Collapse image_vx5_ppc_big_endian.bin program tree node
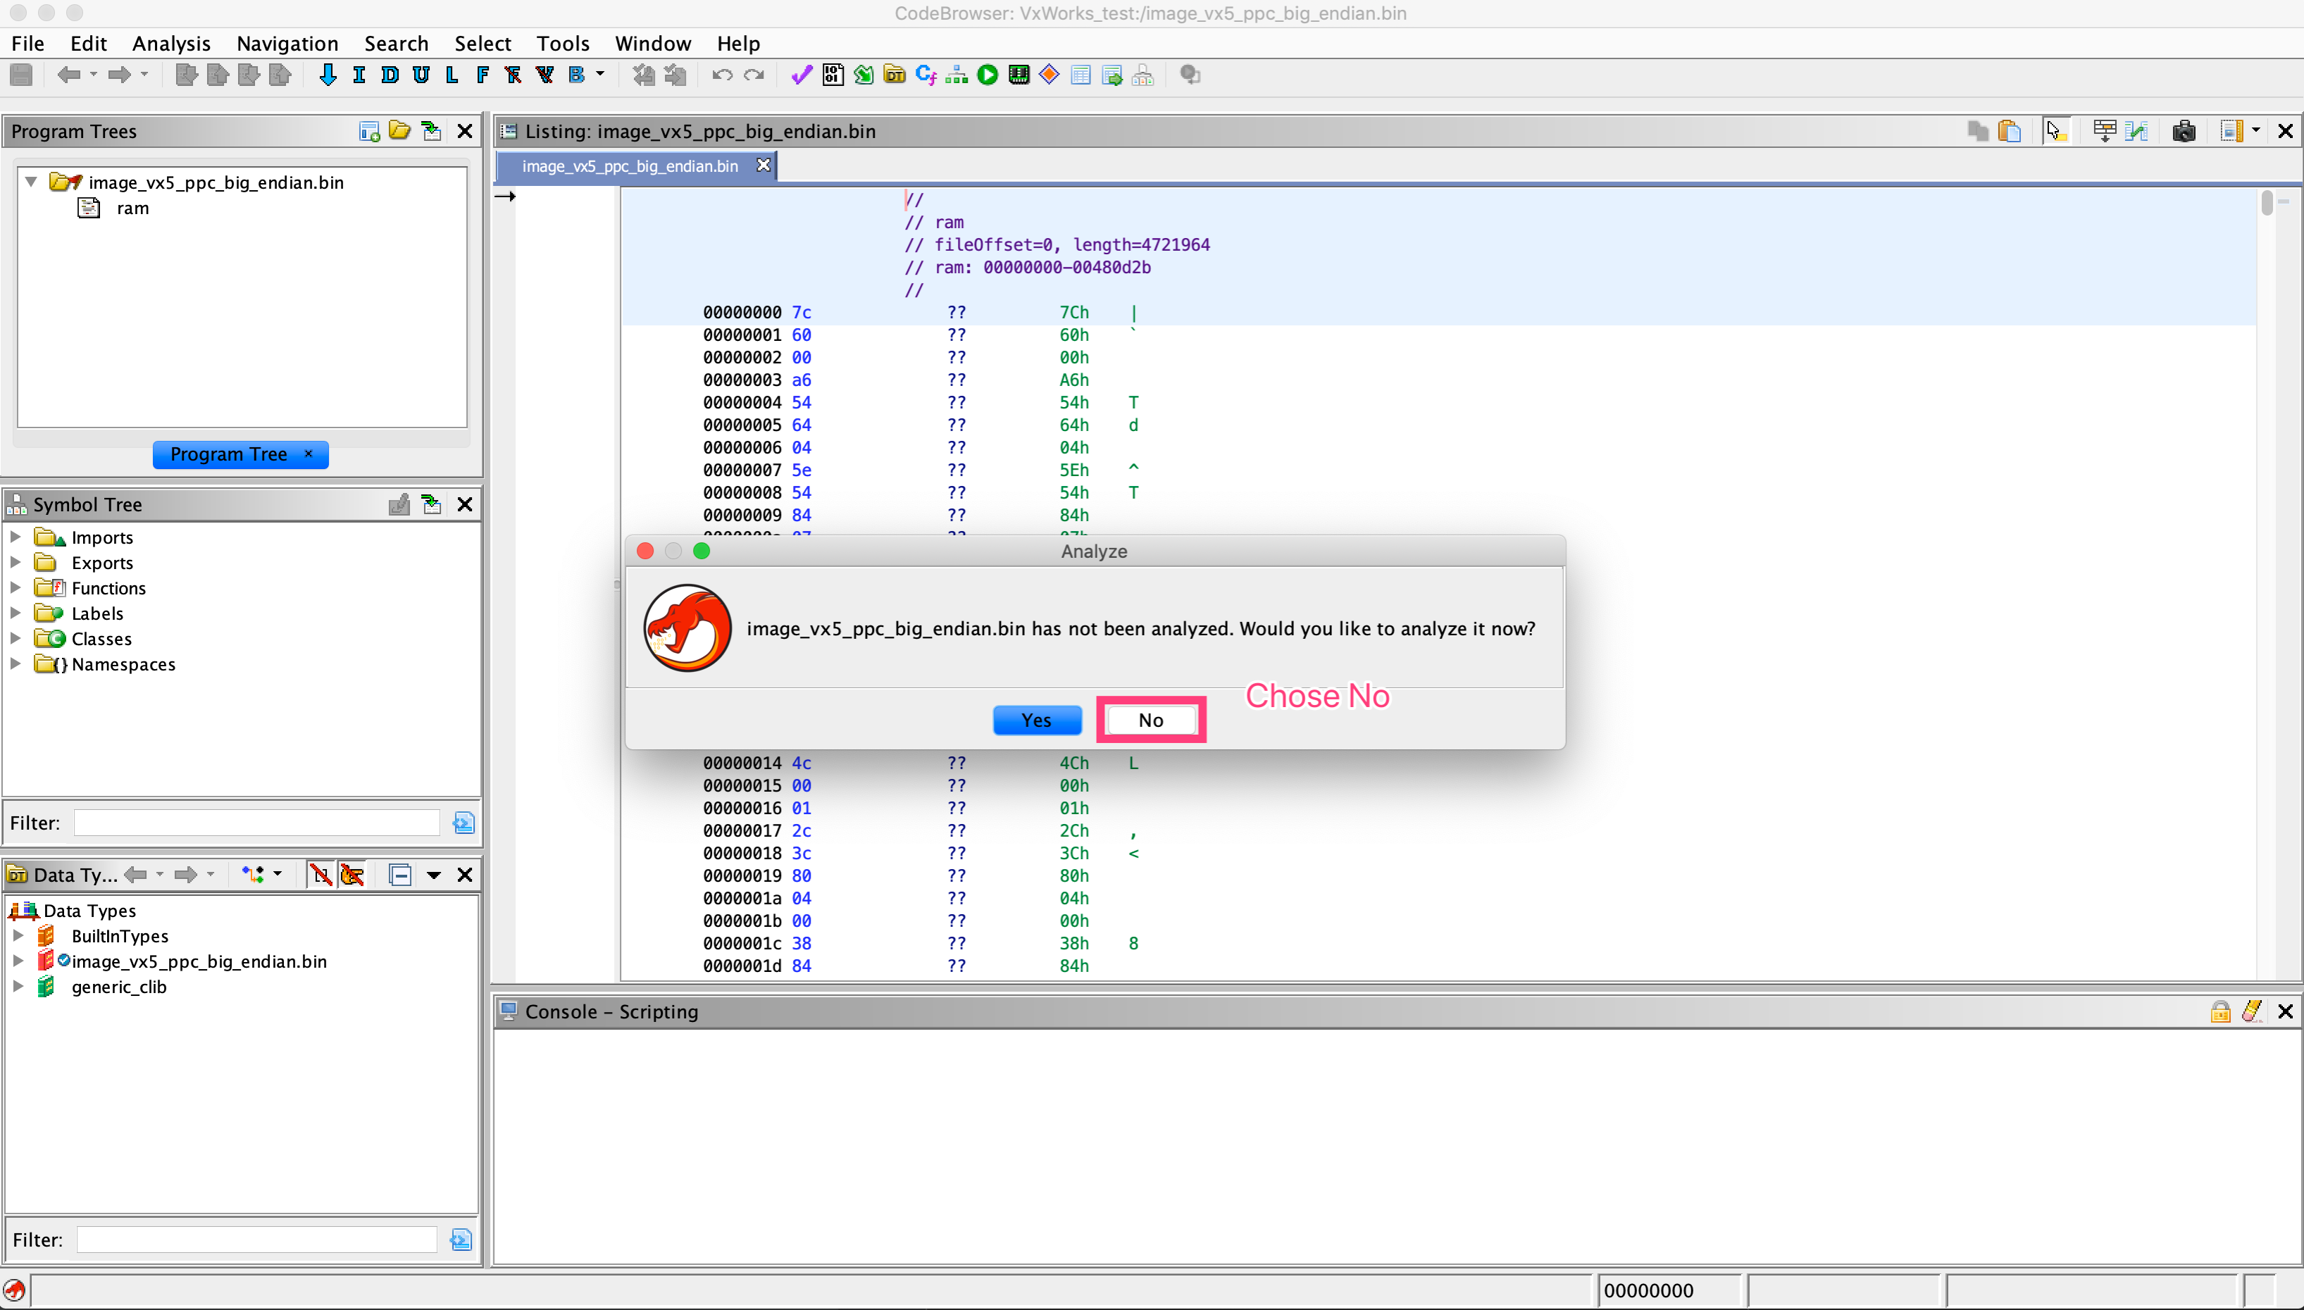 32,182
